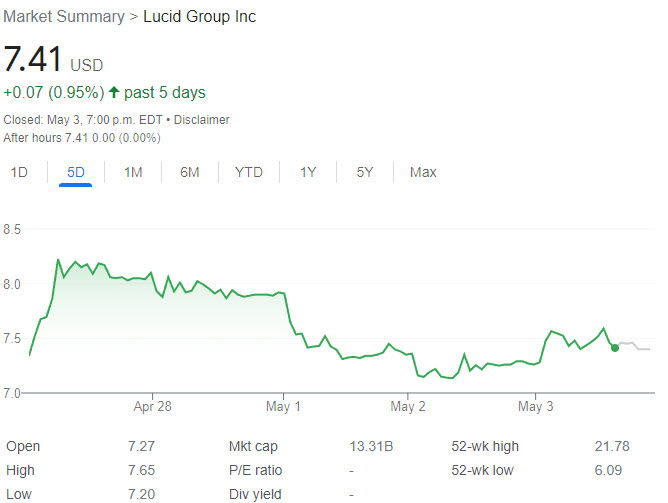Screen dimensions: 668x503
Task: Click the Open price value 7.27
Action: tap(141, 446)
